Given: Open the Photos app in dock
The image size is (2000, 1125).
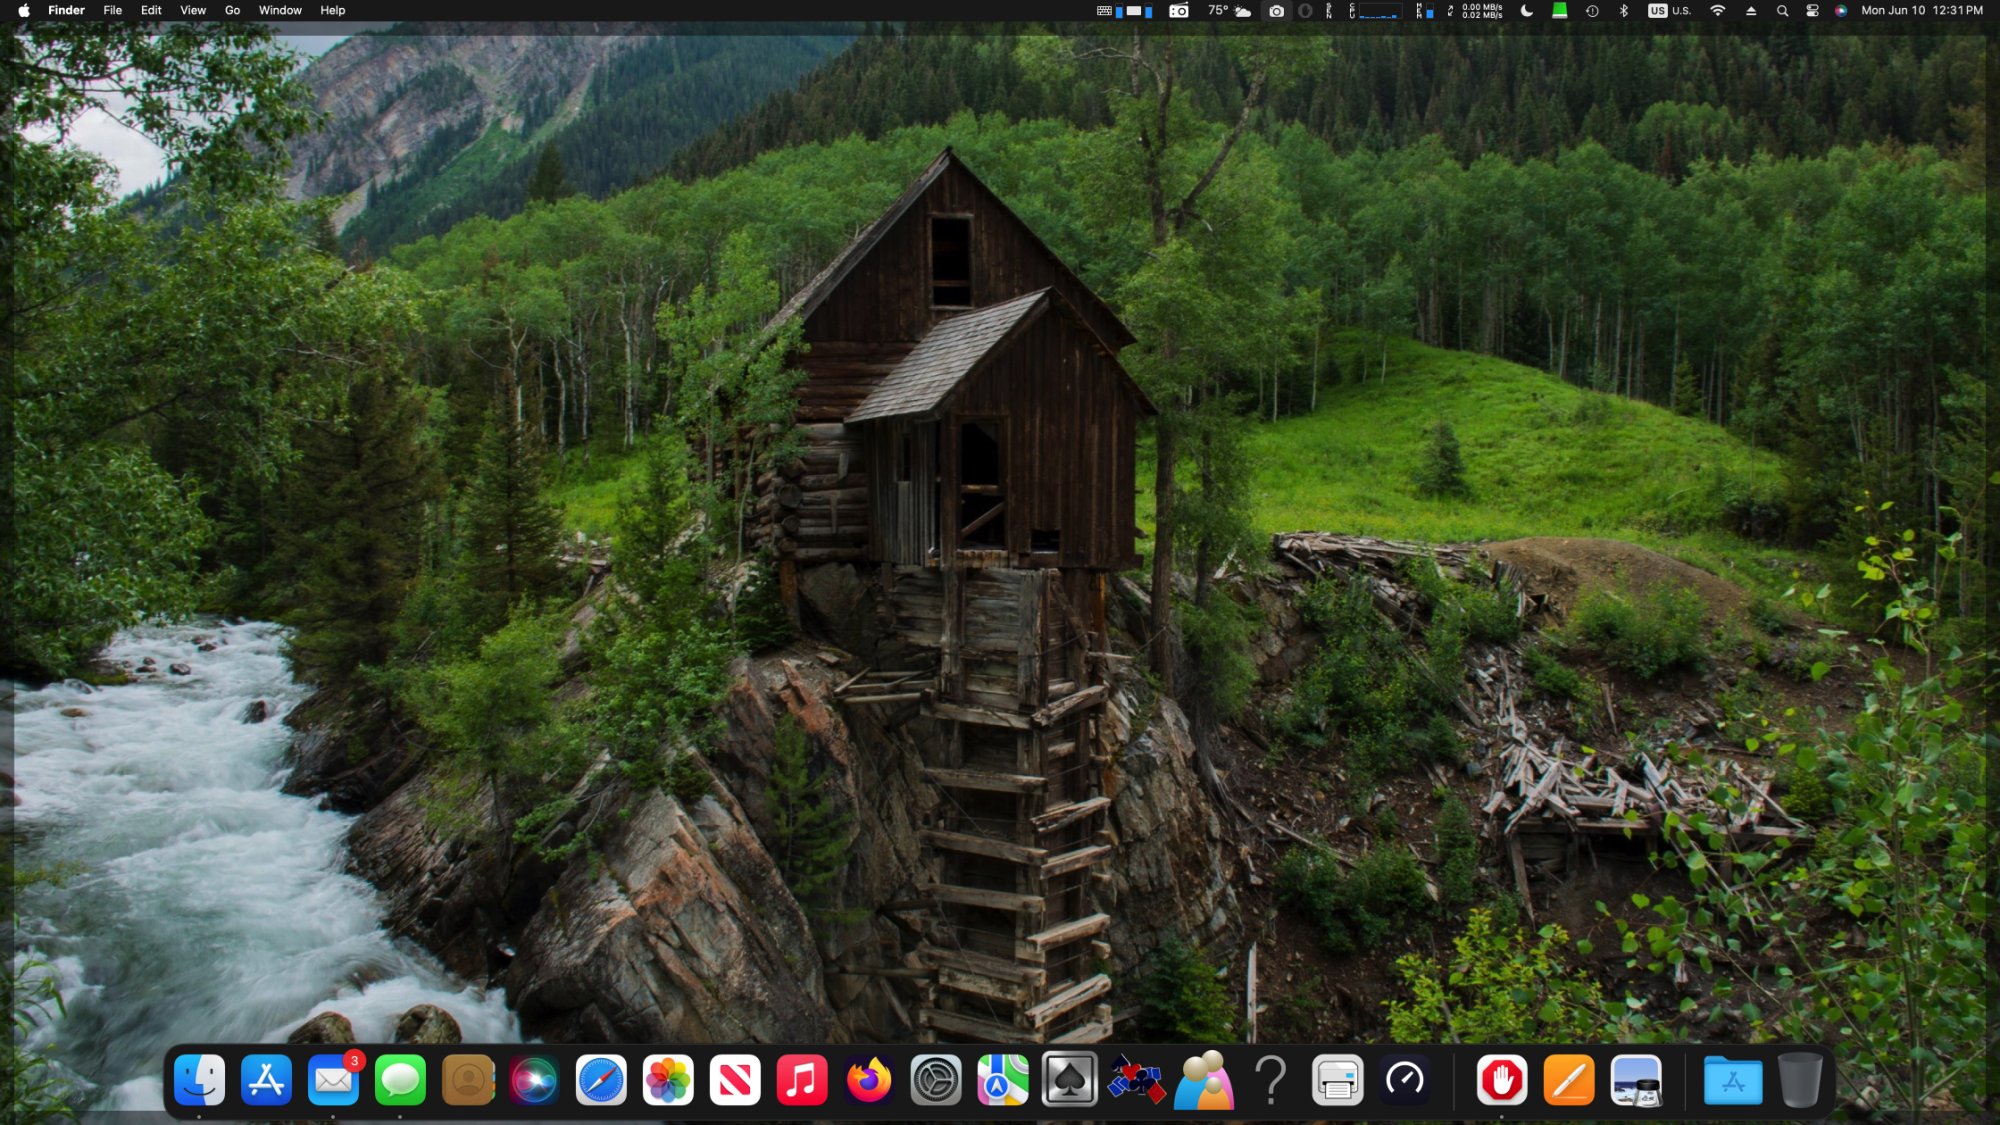Looking at the screenshot, I should pyautogui.click(x=668, y=1080).
